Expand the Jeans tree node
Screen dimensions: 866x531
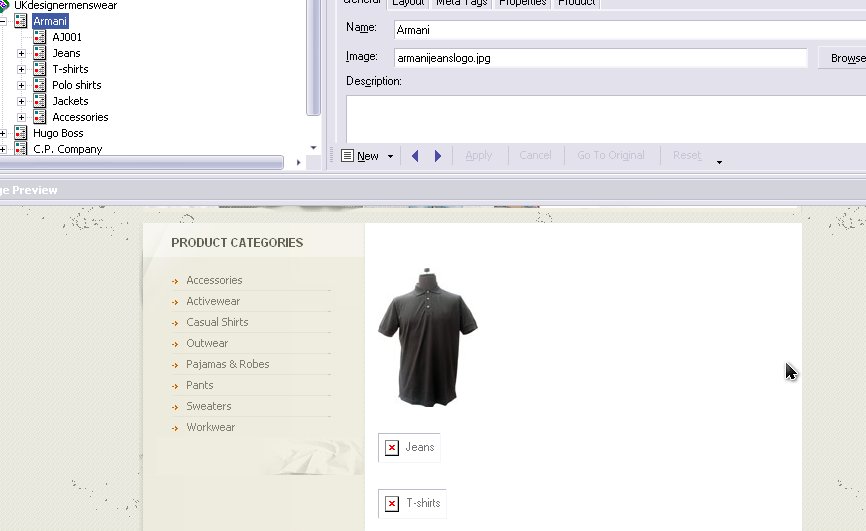tap(22, 53)
